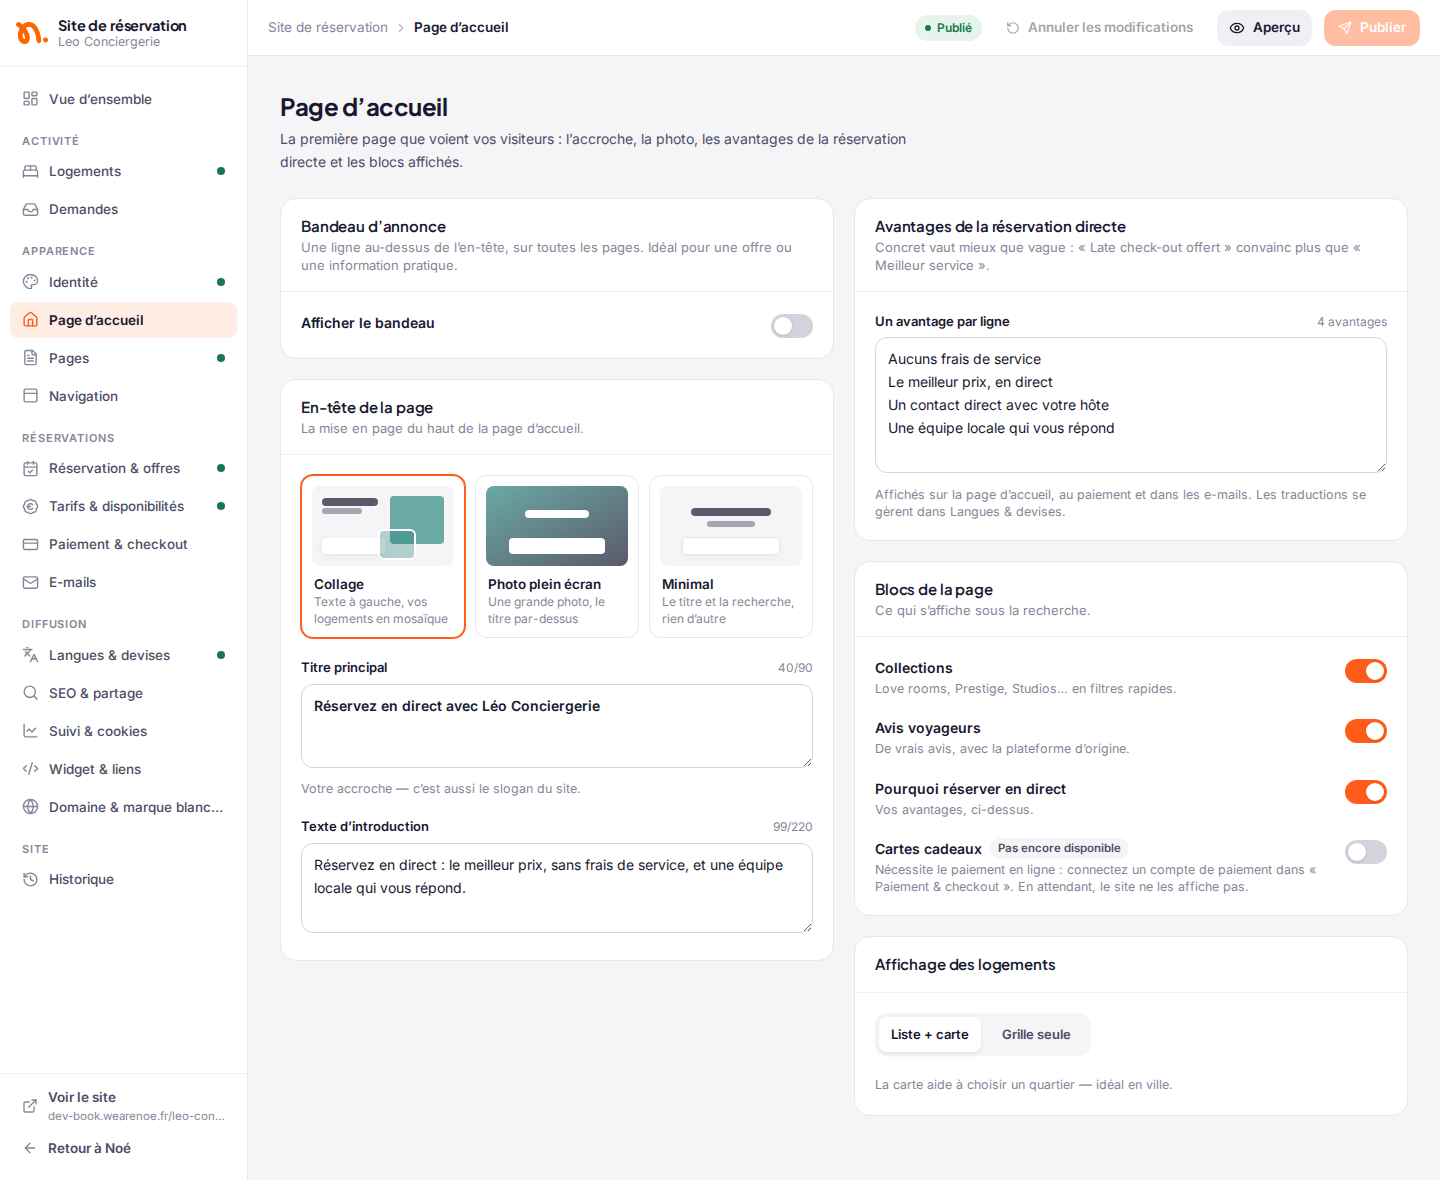This screenshot has height=1180, width=1440.
Task: Edit the Titre principal text field
Action: (x=557, y=726)
